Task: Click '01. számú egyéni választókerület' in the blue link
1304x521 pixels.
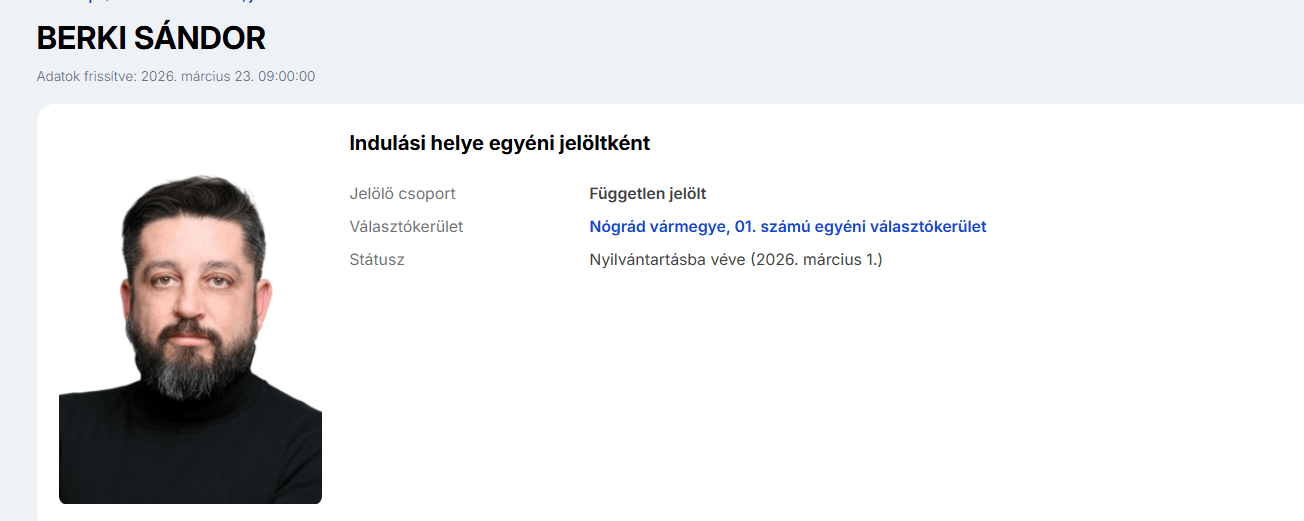Action: tap(860, 227)
